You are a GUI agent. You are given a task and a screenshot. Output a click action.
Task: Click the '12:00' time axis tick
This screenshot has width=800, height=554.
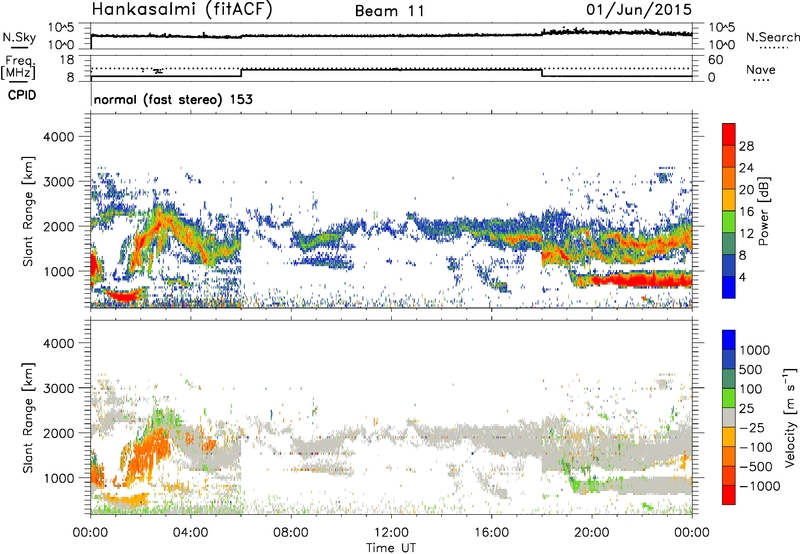[391, 533]
